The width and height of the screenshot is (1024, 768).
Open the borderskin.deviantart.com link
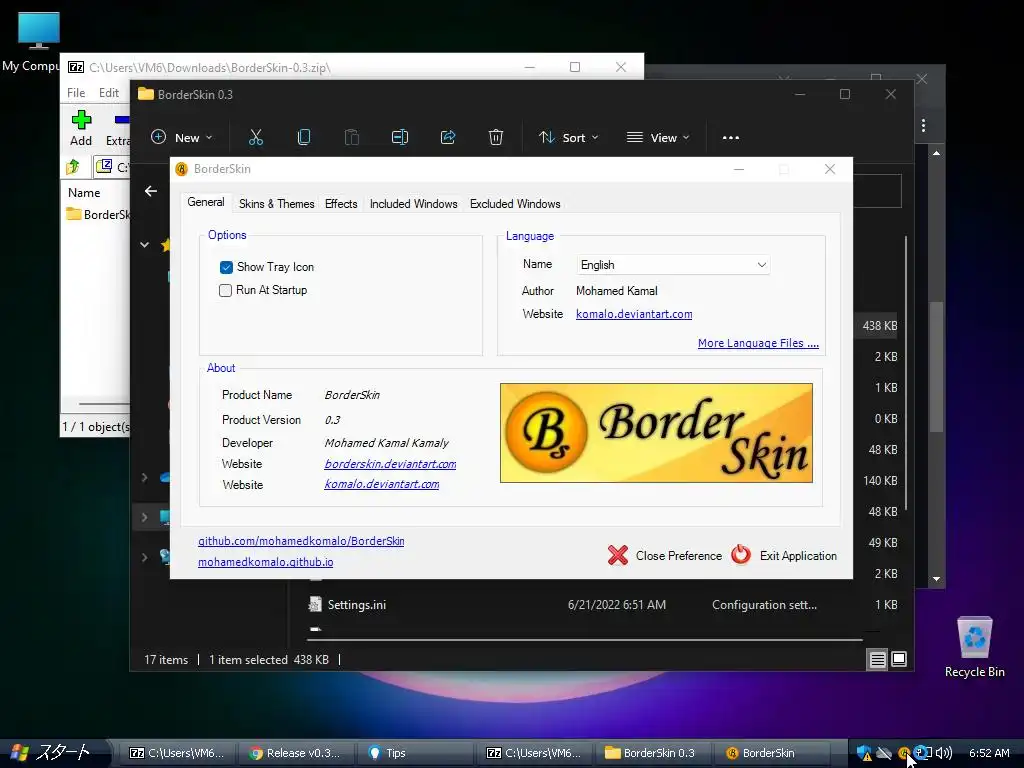click(390, 464)
